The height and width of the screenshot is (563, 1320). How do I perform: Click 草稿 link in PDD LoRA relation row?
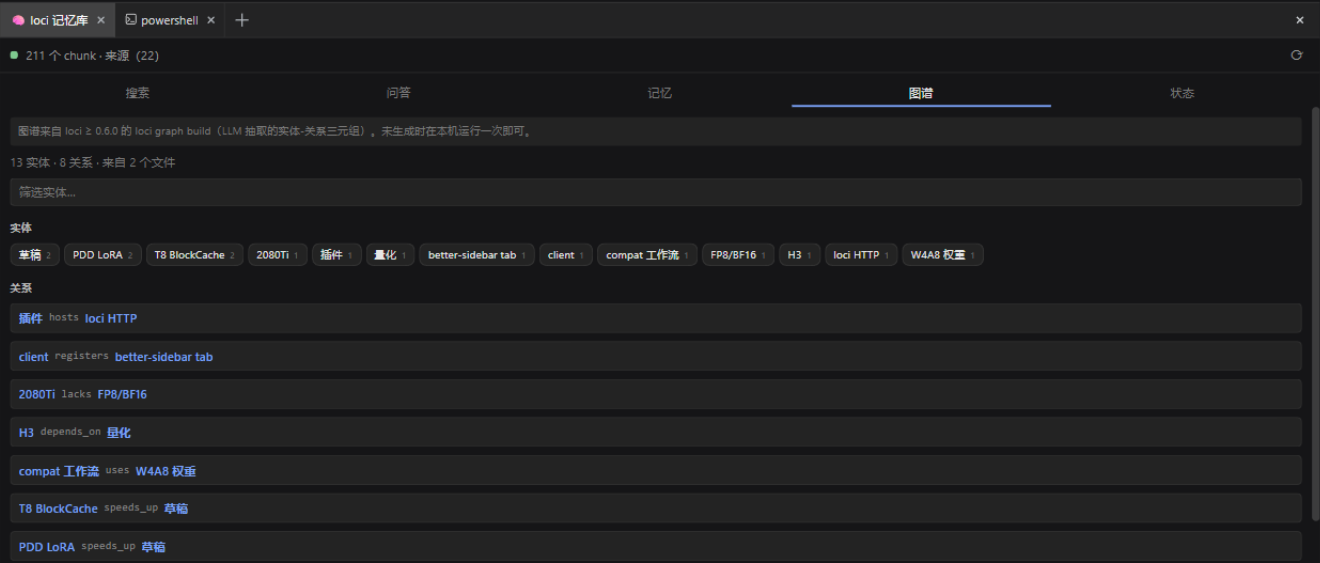click(153, 547)
